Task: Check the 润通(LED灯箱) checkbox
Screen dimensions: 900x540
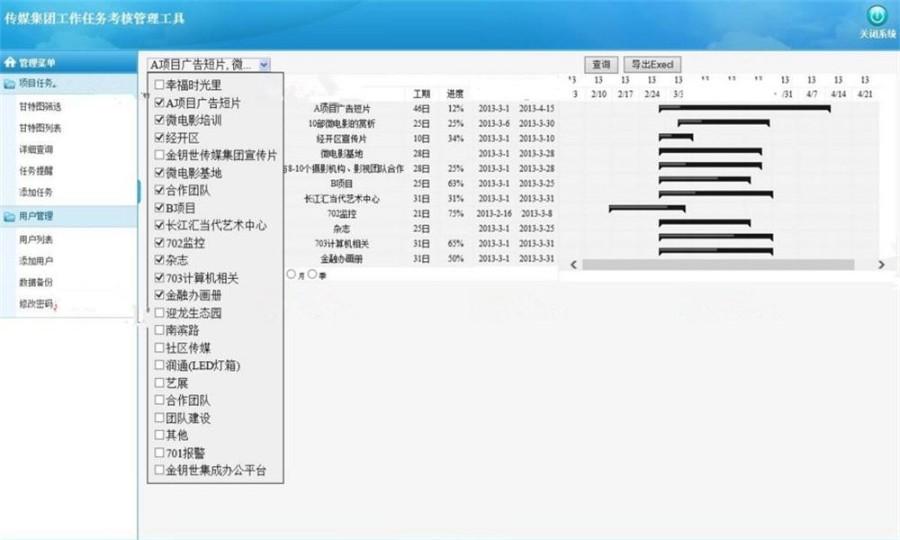Action: [159, 365]
